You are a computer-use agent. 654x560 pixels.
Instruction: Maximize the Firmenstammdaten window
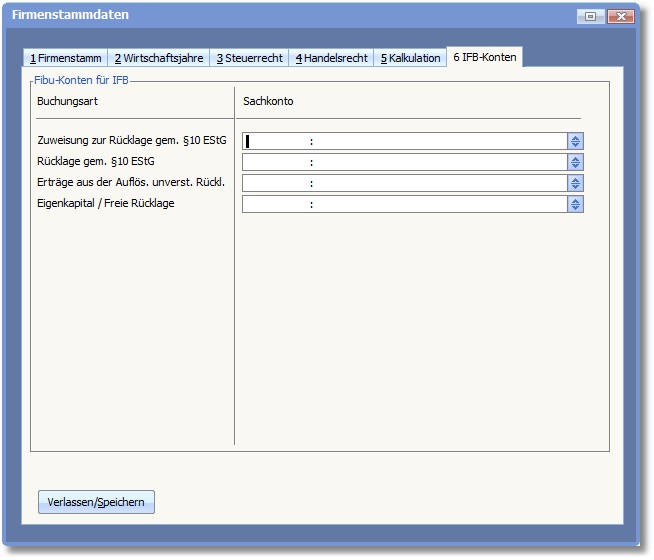[x=591, y=16]
